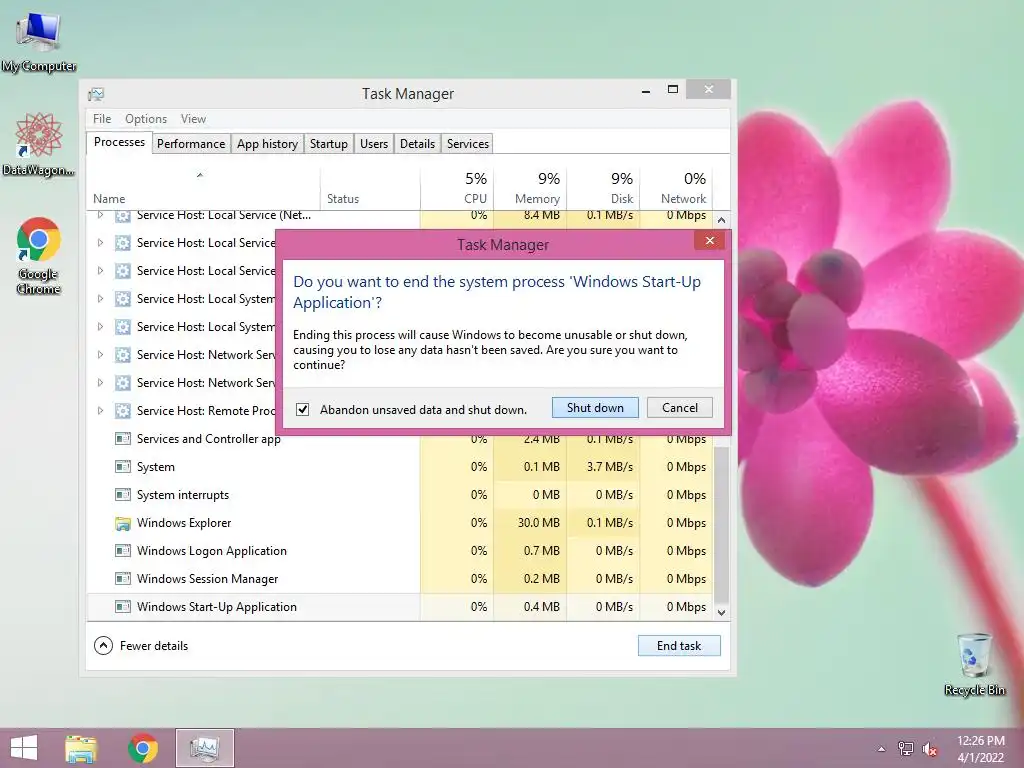This screenshot has width=1024, height=768.
Task: Switch to the Details tab
Action: pyautogui.click(x=417, y=144)
